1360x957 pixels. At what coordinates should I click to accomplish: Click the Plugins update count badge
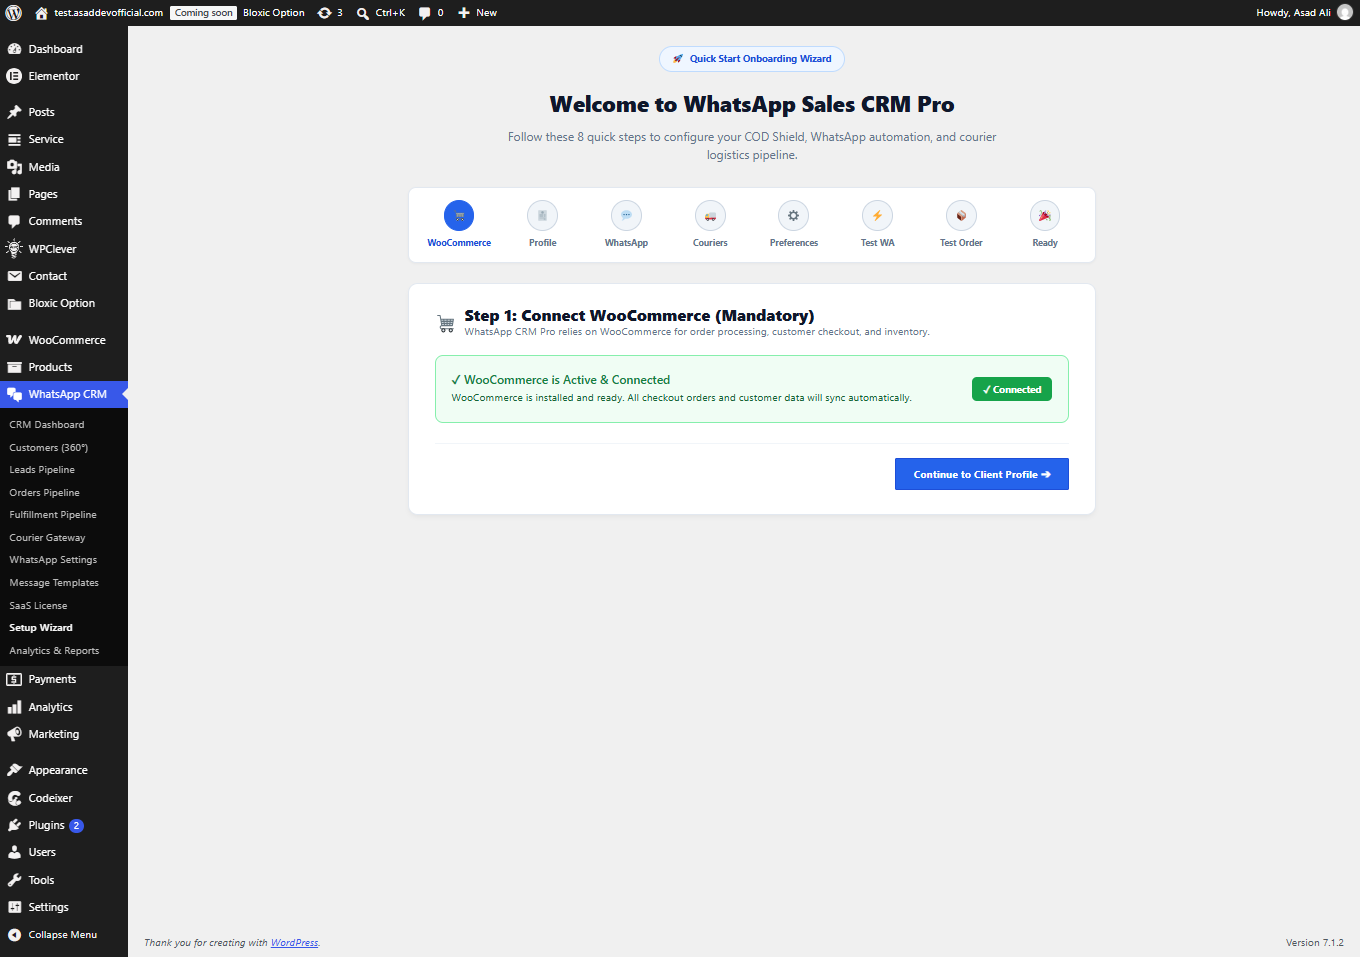[x=76, y=826]
